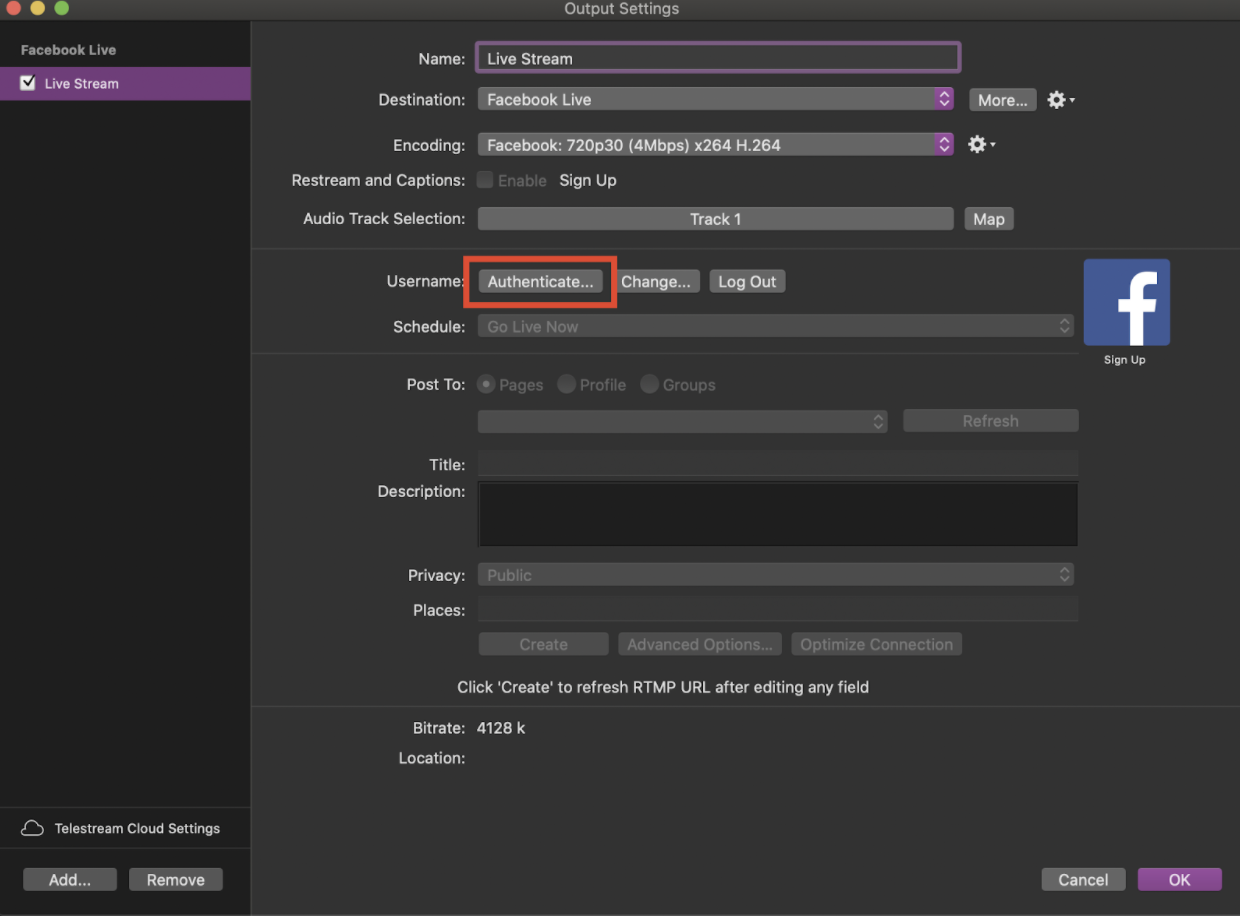Open the Destination dropdown

[715, 100]
